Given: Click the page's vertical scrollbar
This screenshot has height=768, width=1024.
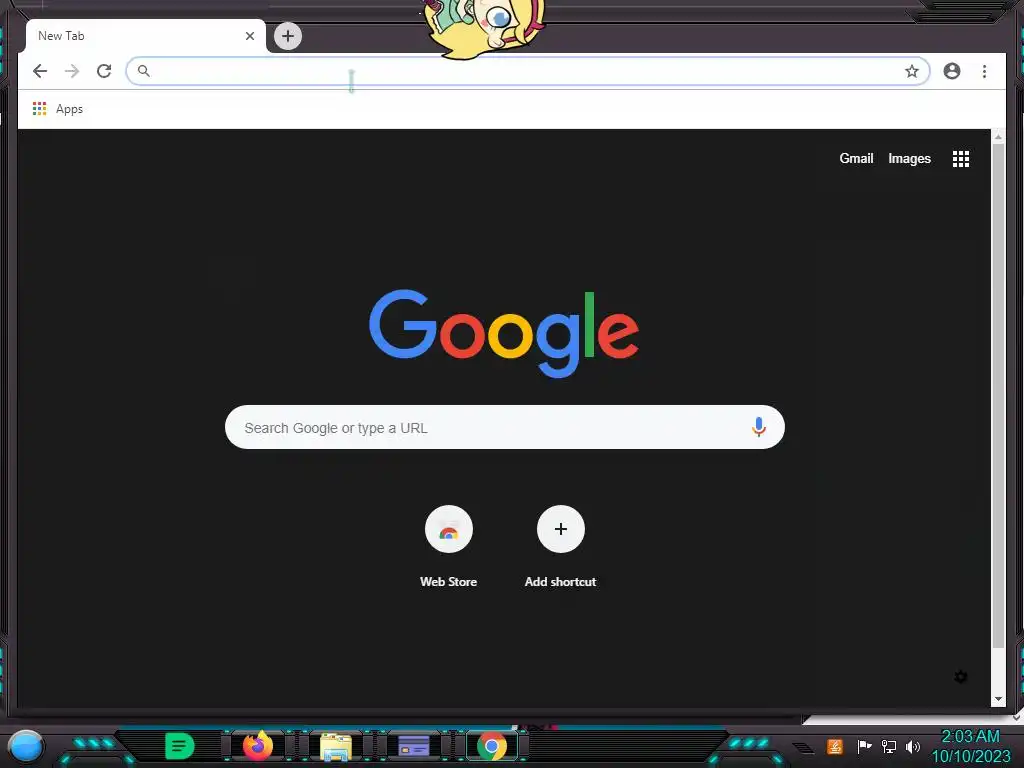Looking at the screenshot, I should coord(998,396).
